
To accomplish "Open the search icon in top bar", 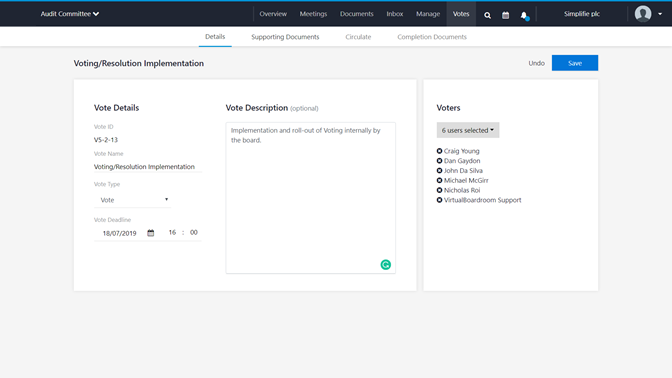I will pos(487,15).
